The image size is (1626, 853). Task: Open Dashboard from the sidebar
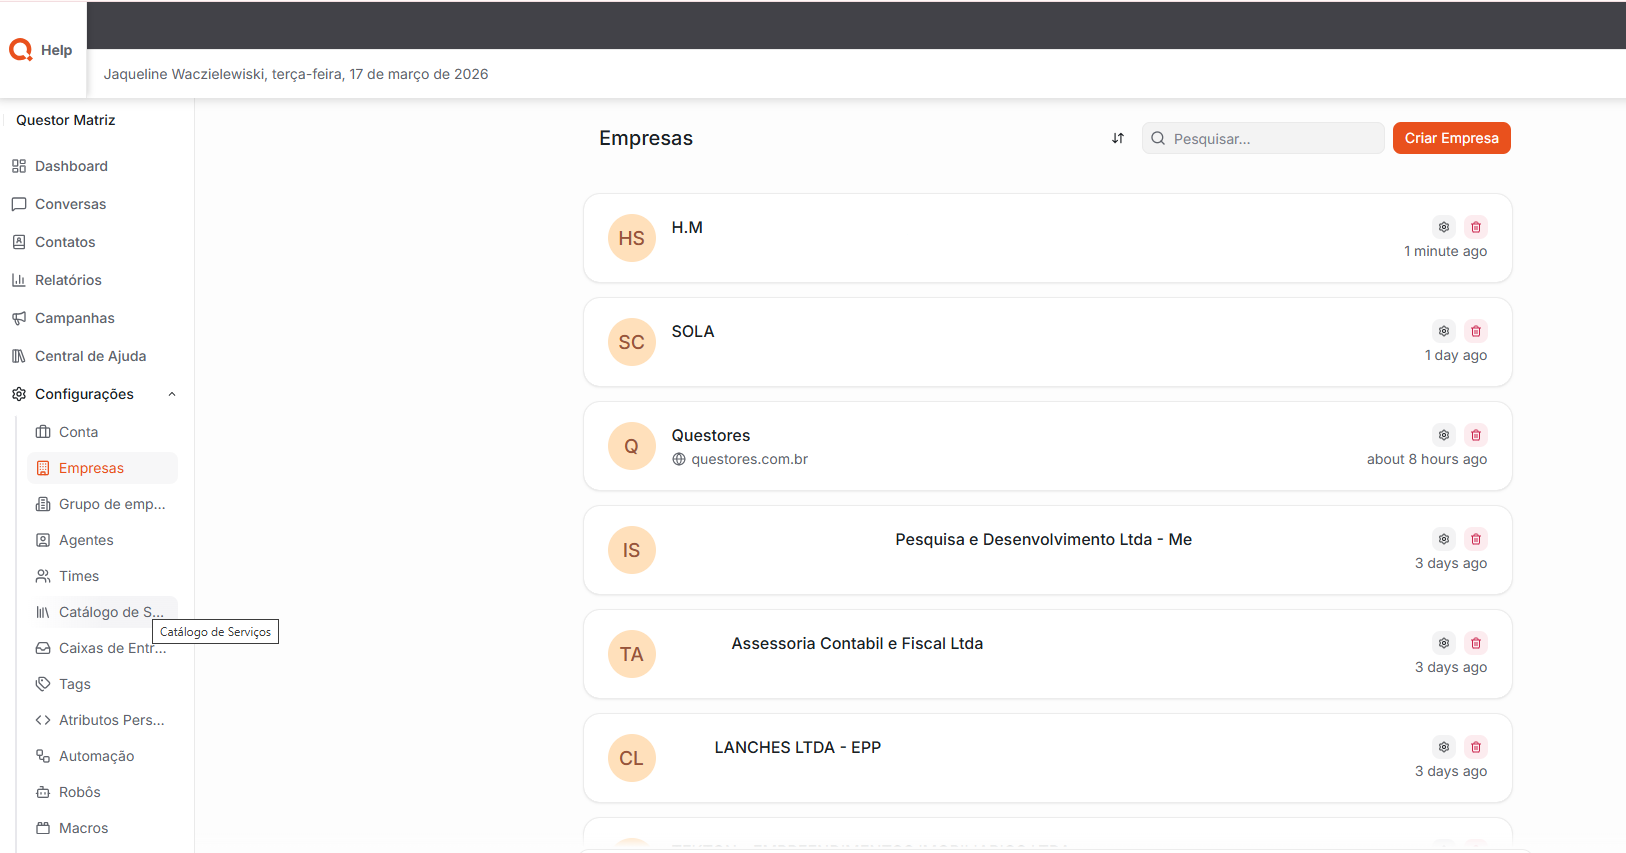tap(71, 166)
